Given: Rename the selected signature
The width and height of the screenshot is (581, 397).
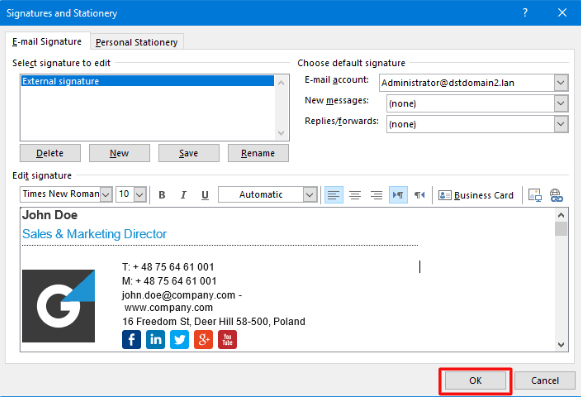Looking at the screenshot, I should click(258, 153).
